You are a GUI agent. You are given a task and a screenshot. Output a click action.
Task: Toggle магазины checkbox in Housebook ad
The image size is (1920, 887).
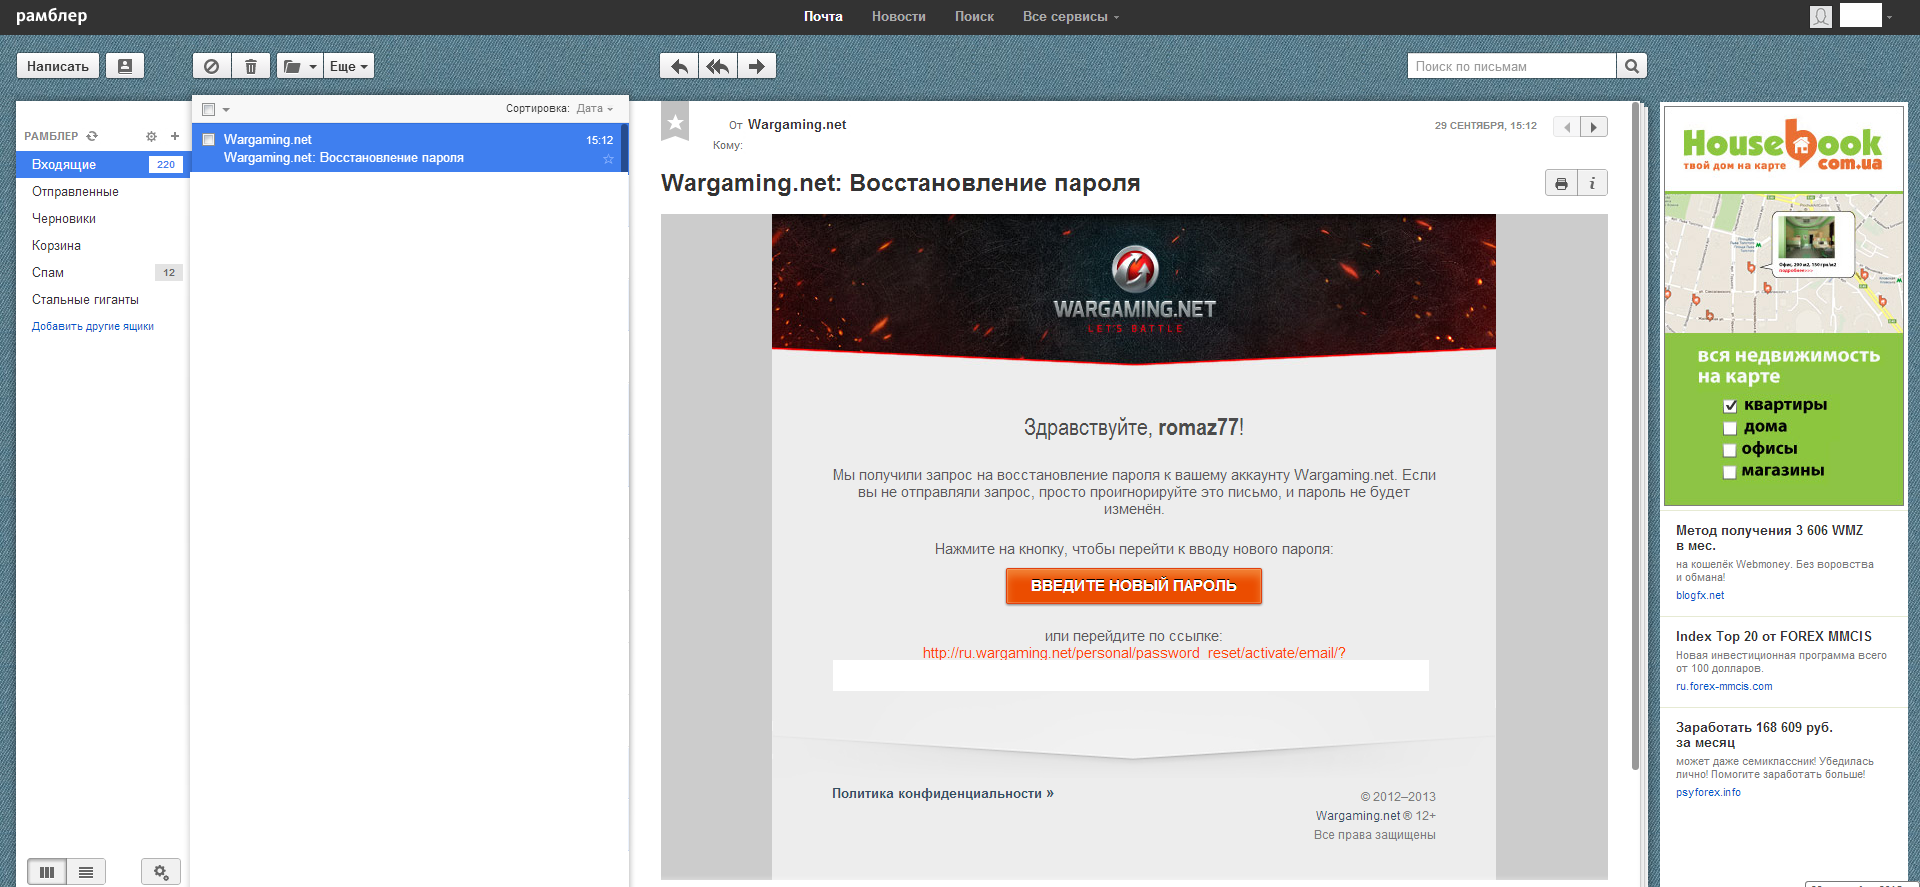tap(1730, 472)
